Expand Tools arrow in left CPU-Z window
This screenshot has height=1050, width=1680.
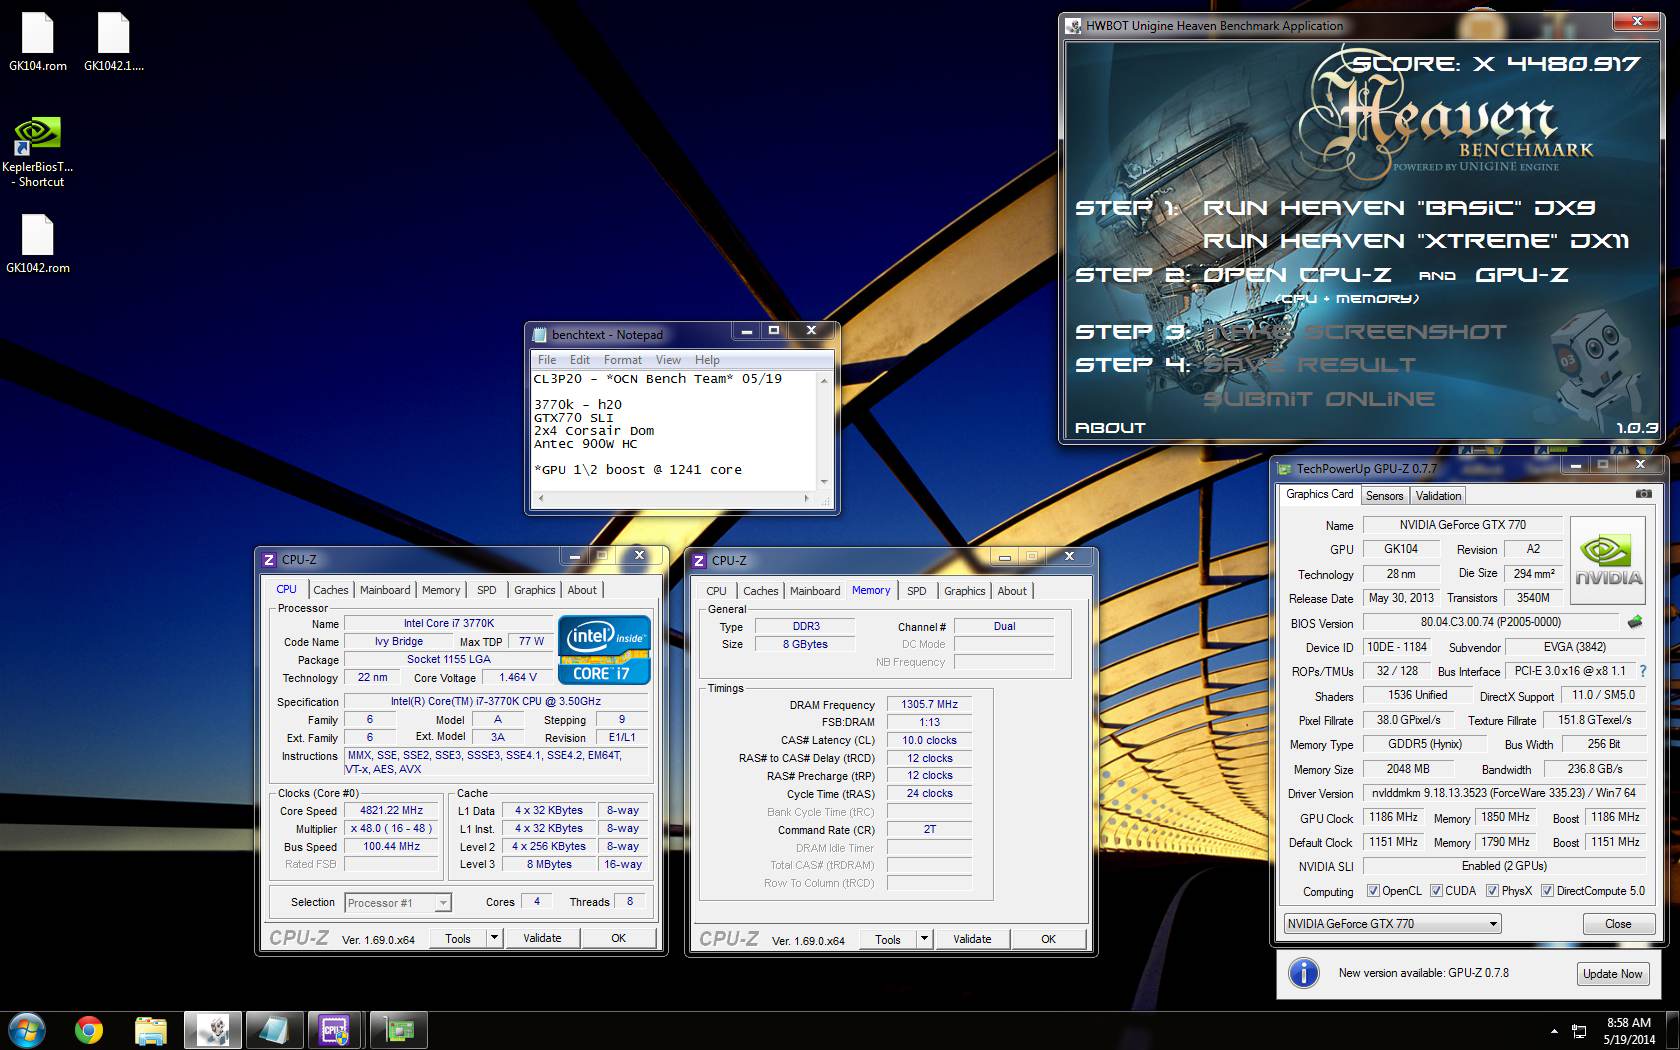[x=494, y=938]
